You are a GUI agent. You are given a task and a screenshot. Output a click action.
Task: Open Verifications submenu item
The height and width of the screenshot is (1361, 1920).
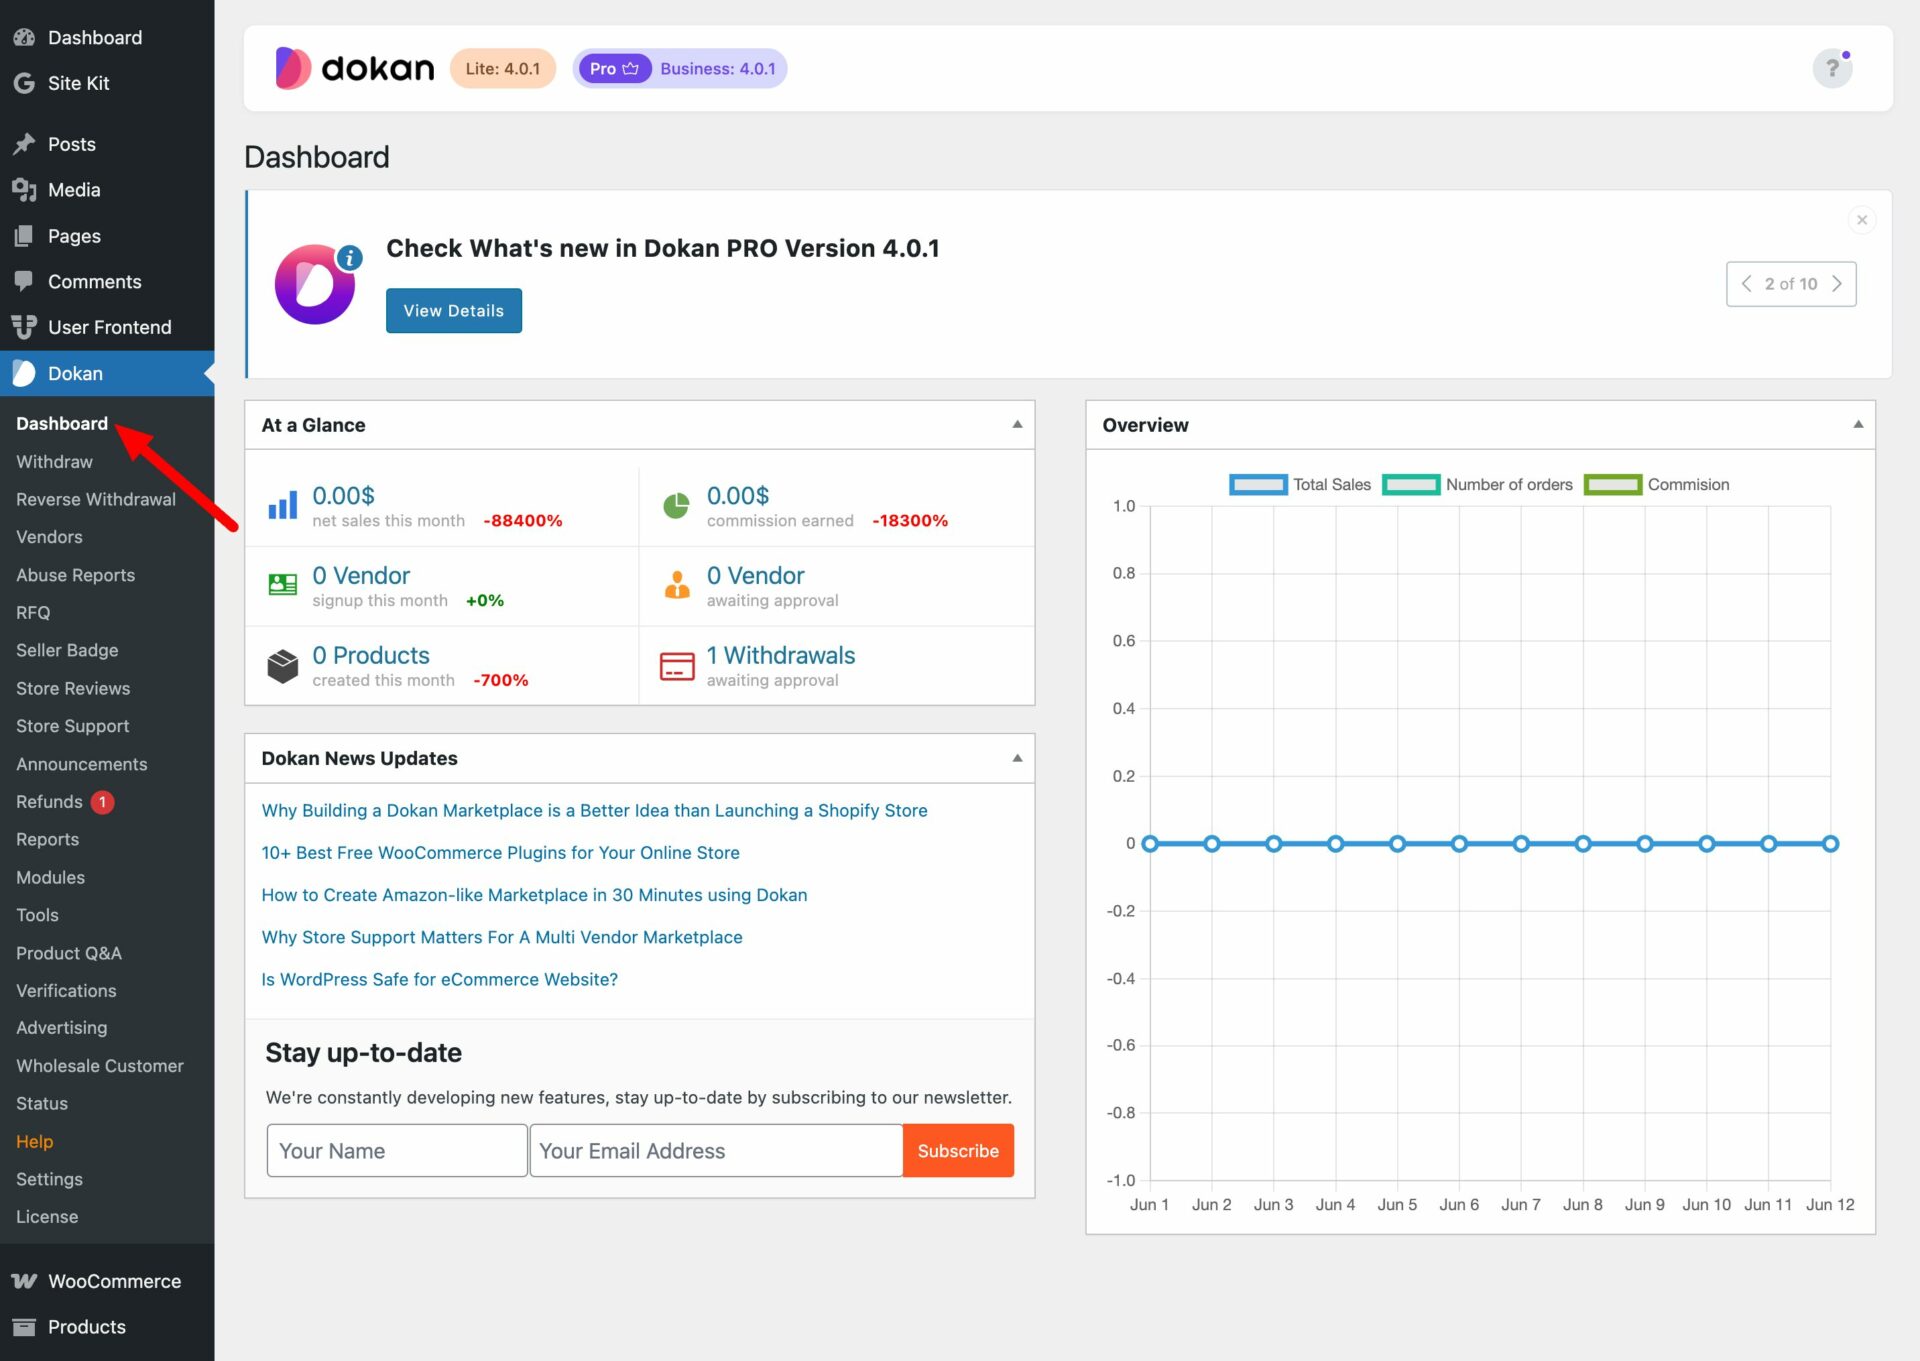pos(66,991)
